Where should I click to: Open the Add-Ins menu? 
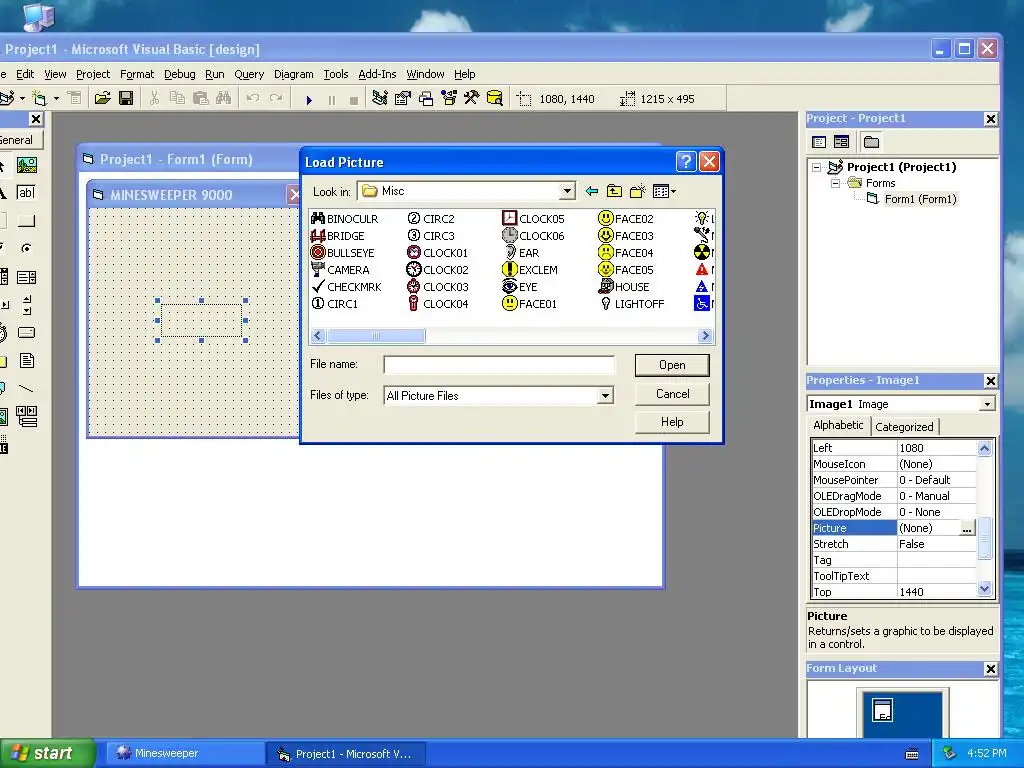pyautogui.click(x=377, y=74)
